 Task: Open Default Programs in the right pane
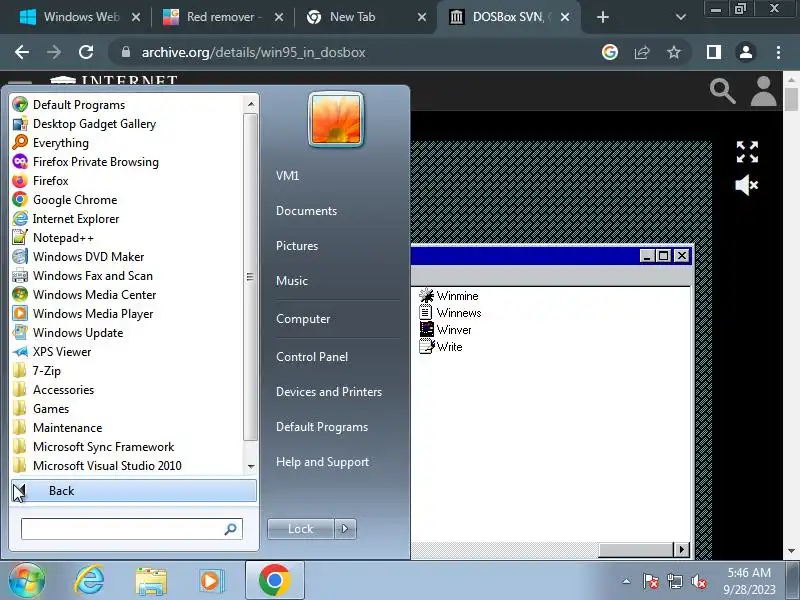click(x=321, y=427)
